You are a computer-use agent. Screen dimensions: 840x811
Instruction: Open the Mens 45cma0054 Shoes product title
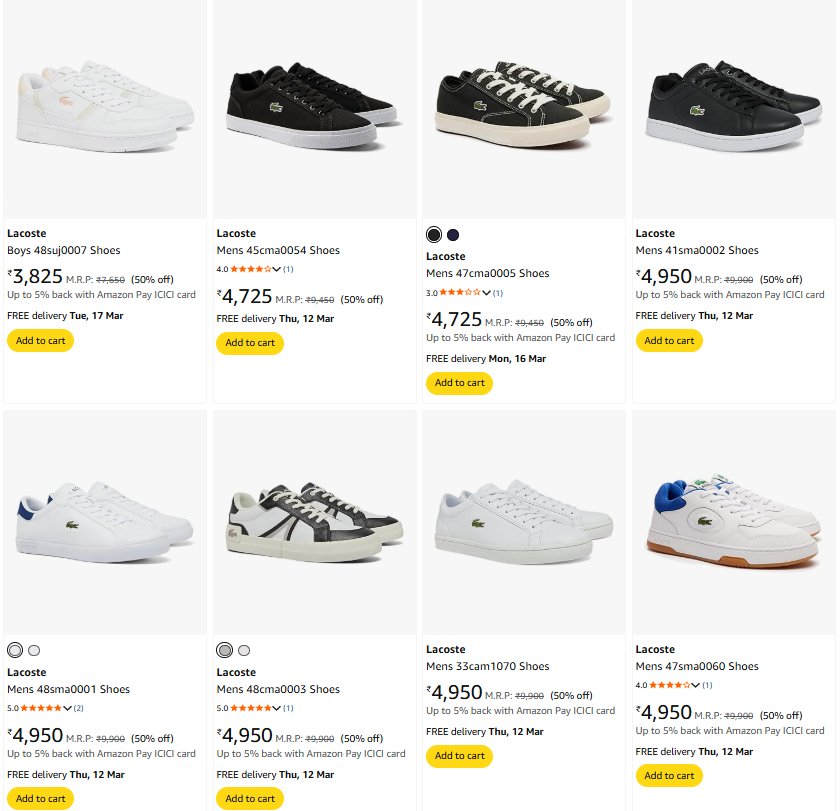278,250
